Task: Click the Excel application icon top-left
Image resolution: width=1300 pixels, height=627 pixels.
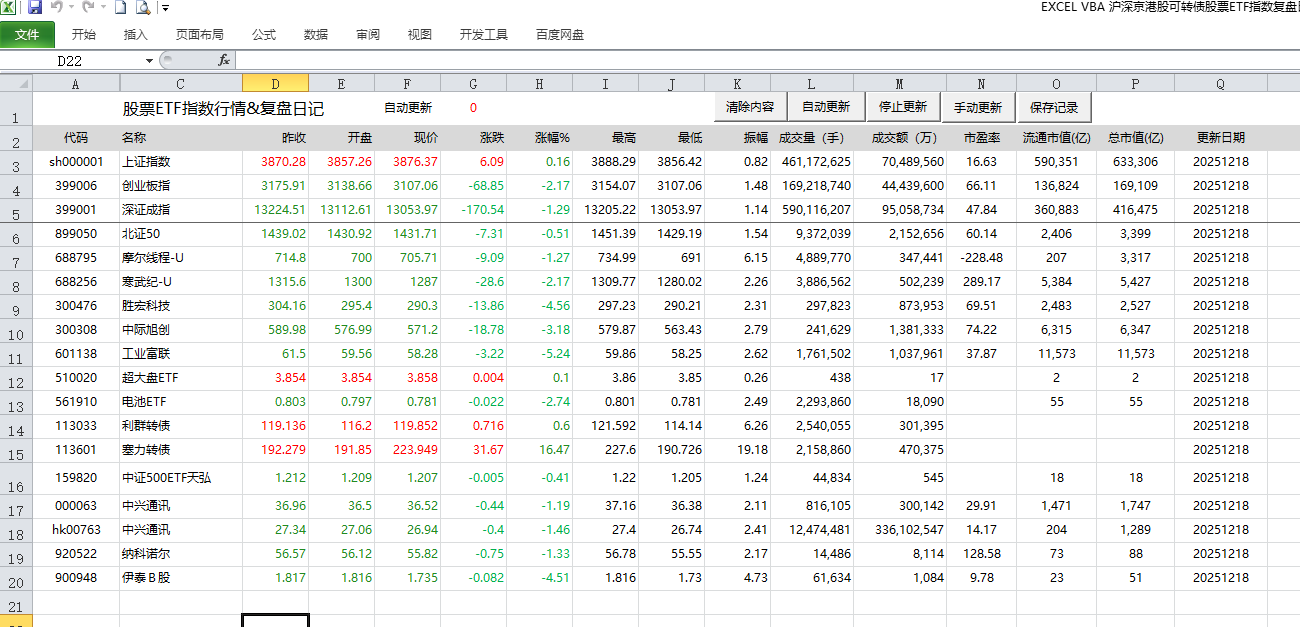Action: click(8, 8)
